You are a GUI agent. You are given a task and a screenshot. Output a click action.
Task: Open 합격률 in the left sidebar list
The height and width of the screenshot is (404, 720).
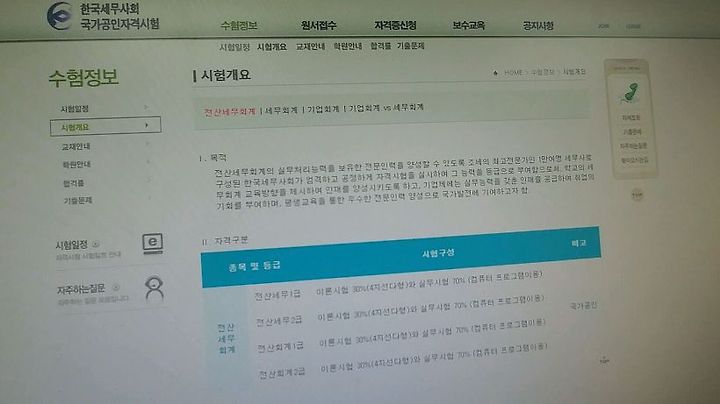[x=73, y=183]
